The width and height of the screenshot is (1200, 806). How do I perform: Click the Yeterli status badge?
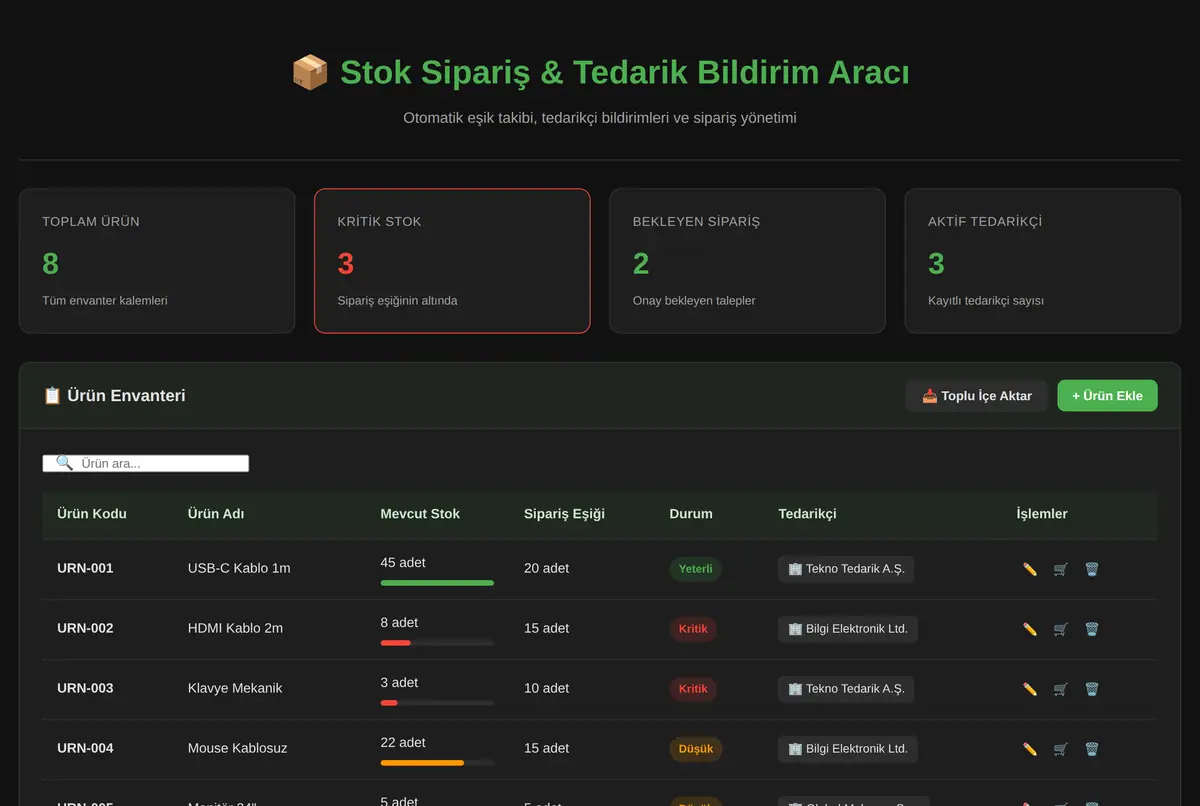click(695, 569)
